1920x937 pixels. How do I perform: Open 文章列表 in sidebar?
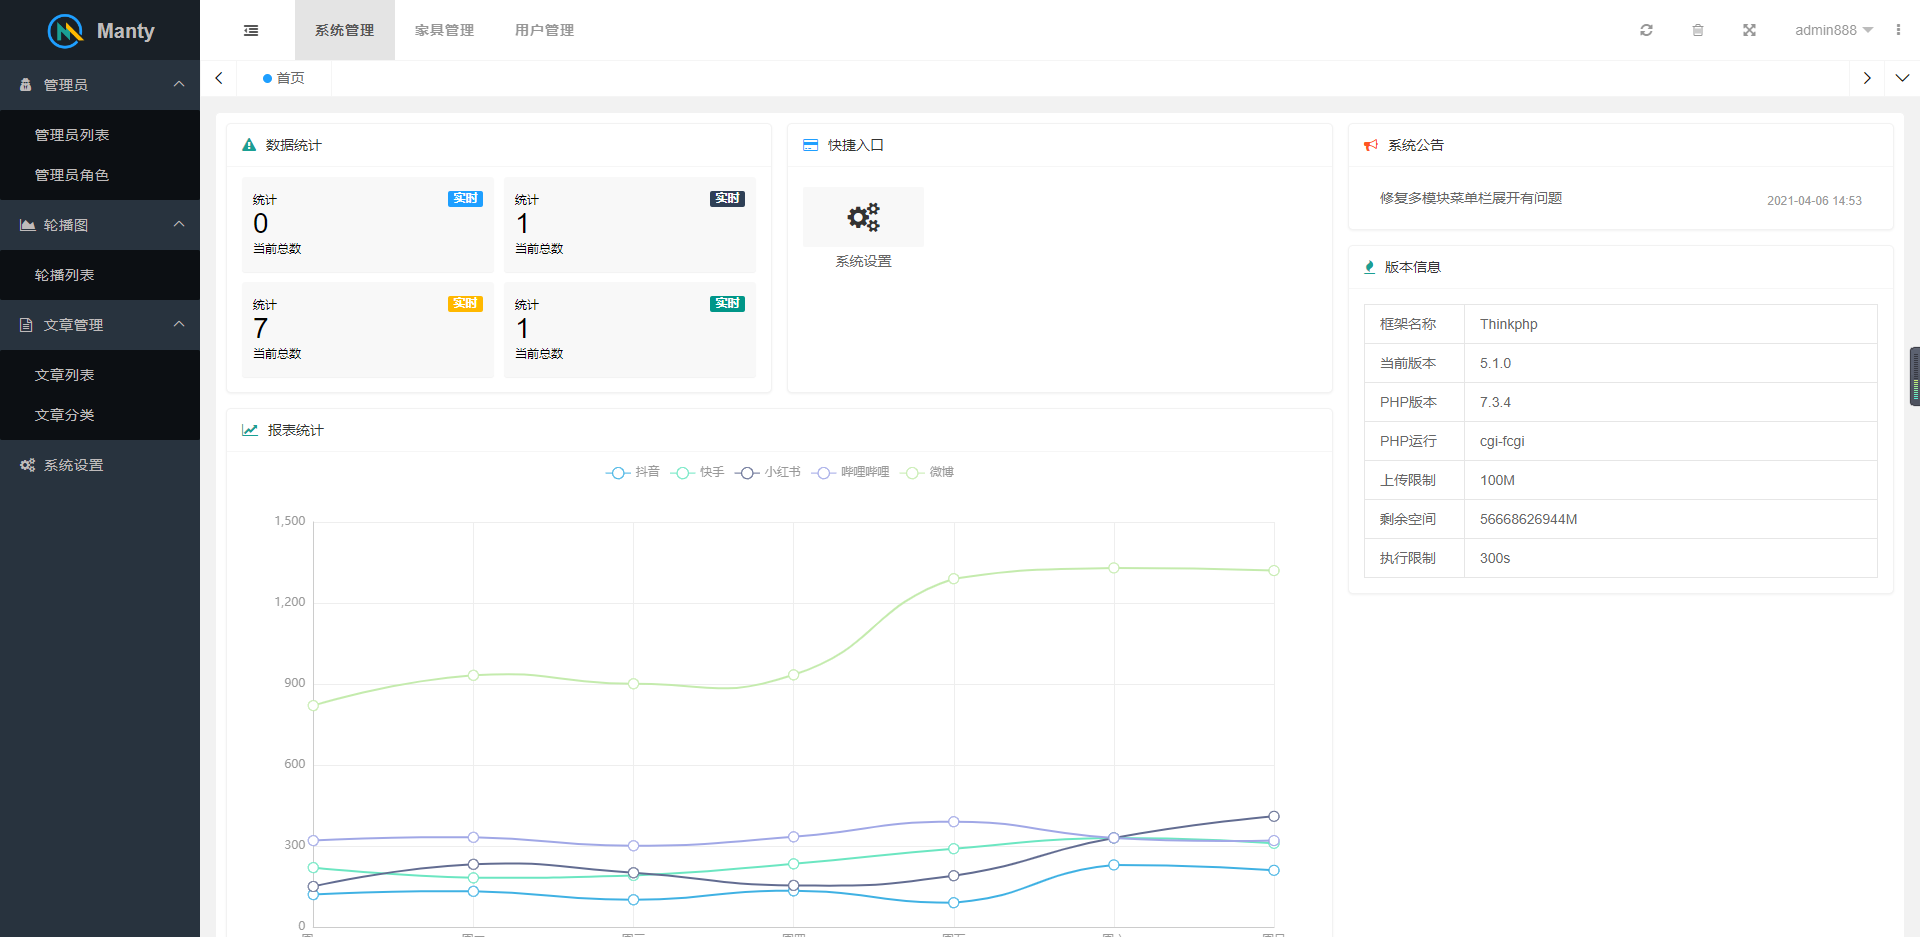pyautogui.click(x=100, y=375)
